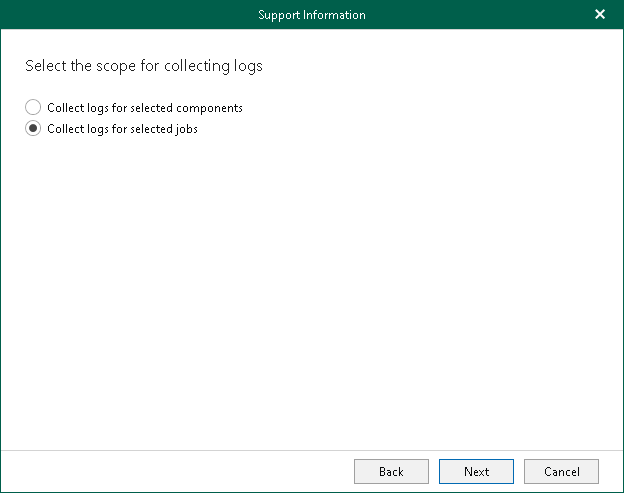Abort the log collection wizard via Cancel
The image size is (624, 493).
561,472
